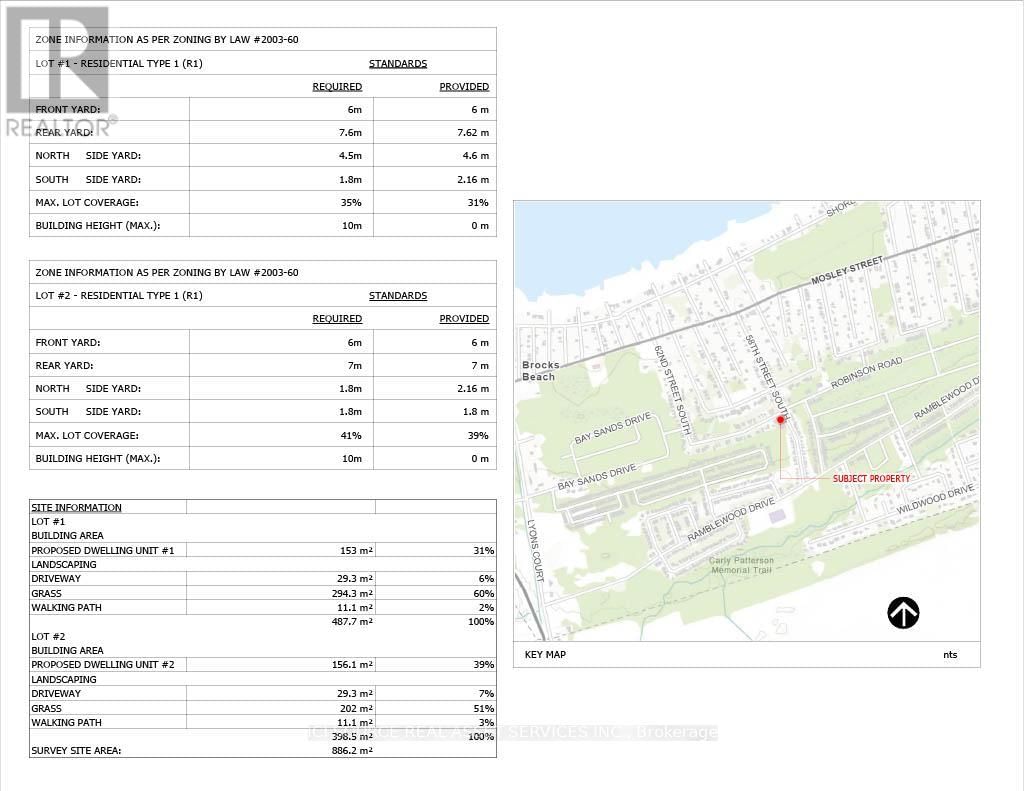The height and width of the screenshot is (791, 1024).
Task: Click Lot #2 "FRONT YARD:" row label
Action: [x=68, y=342]
